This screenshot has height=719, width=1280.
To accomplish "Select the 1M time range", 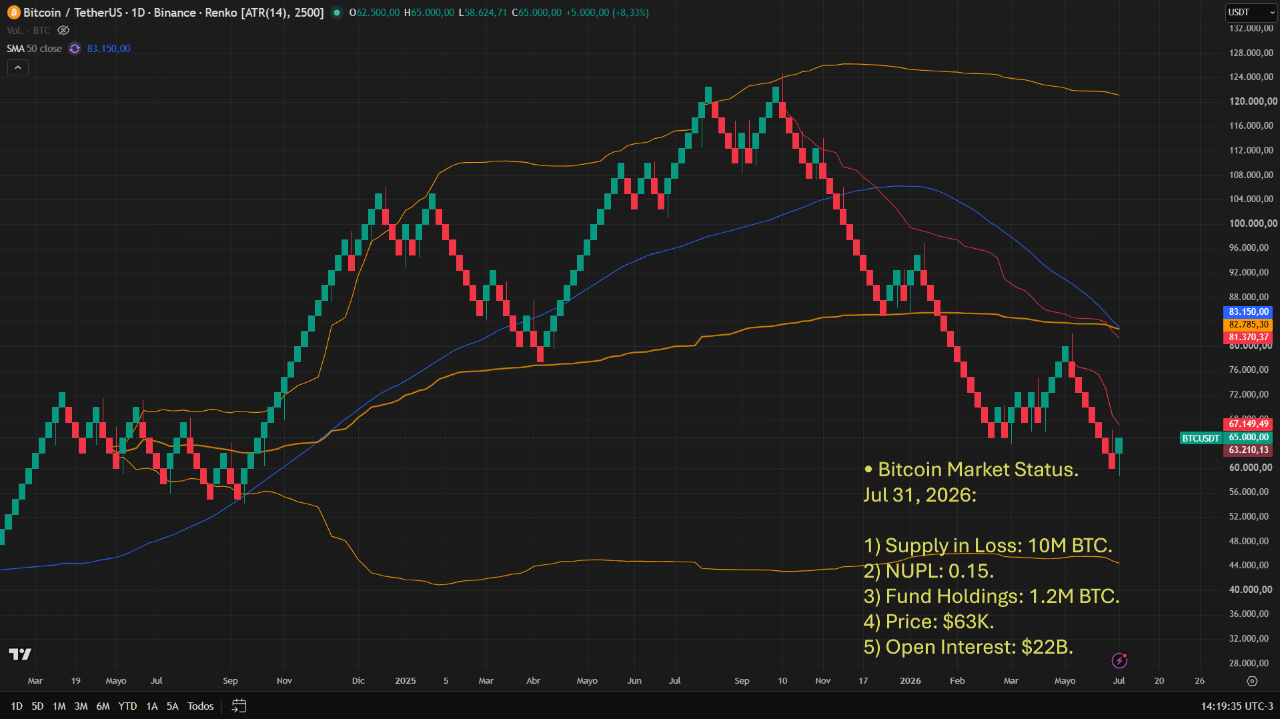I will point(59,706).
